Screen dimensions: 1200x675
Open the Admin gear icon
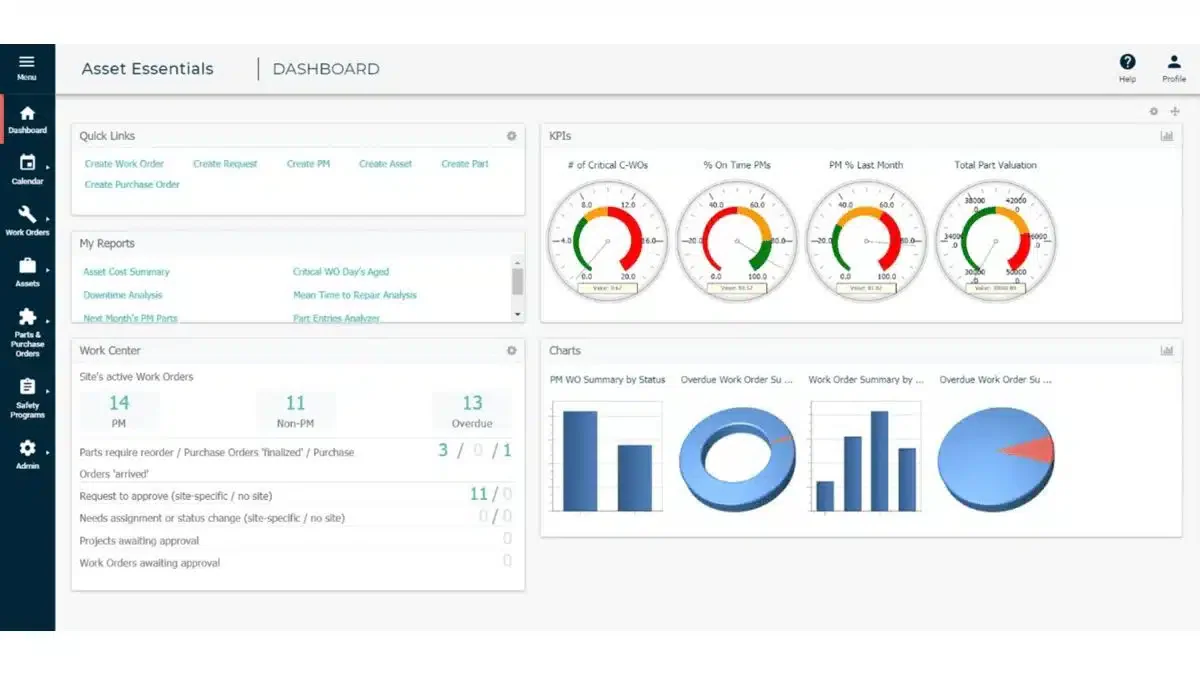[27, 448]
